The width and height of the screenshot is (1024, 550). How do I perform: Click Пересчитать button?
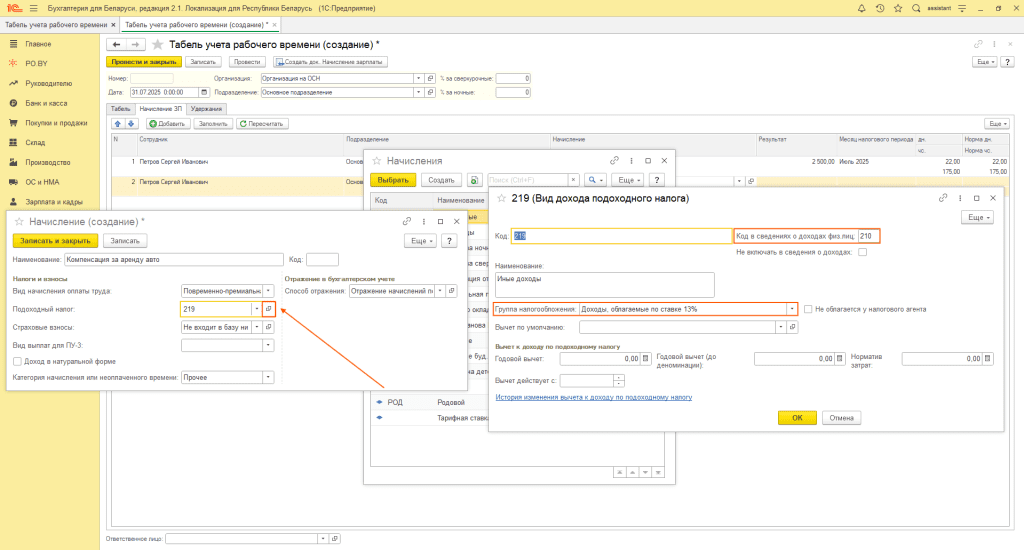point(261,123)
